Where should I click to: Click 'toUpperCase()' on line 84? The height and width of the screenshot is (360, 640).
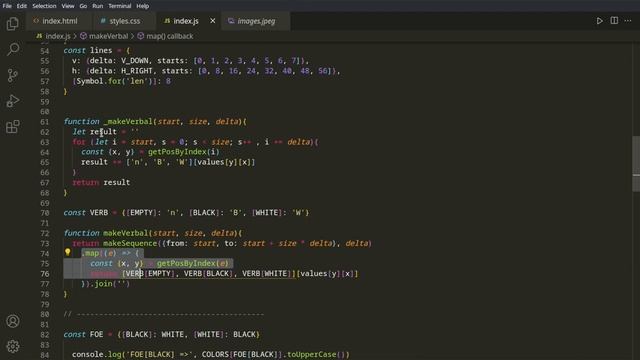[x=316, y=354]
